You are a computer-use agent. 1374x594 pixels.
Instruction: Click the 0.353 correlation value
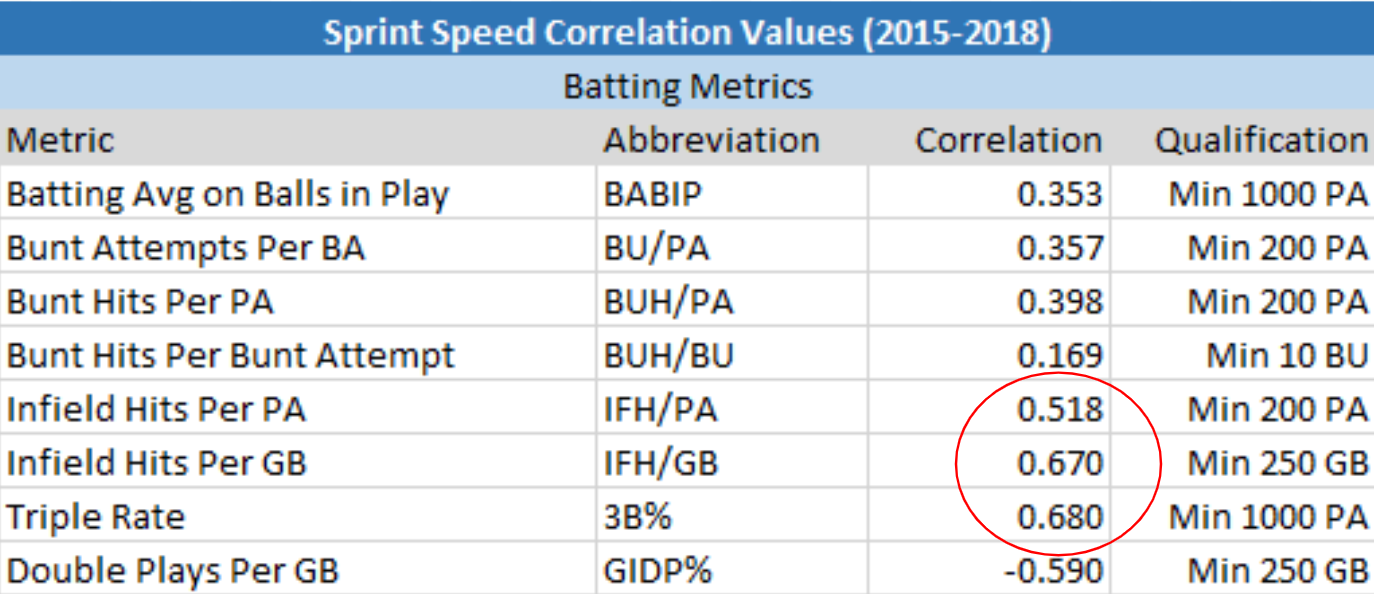point(1060,194)
